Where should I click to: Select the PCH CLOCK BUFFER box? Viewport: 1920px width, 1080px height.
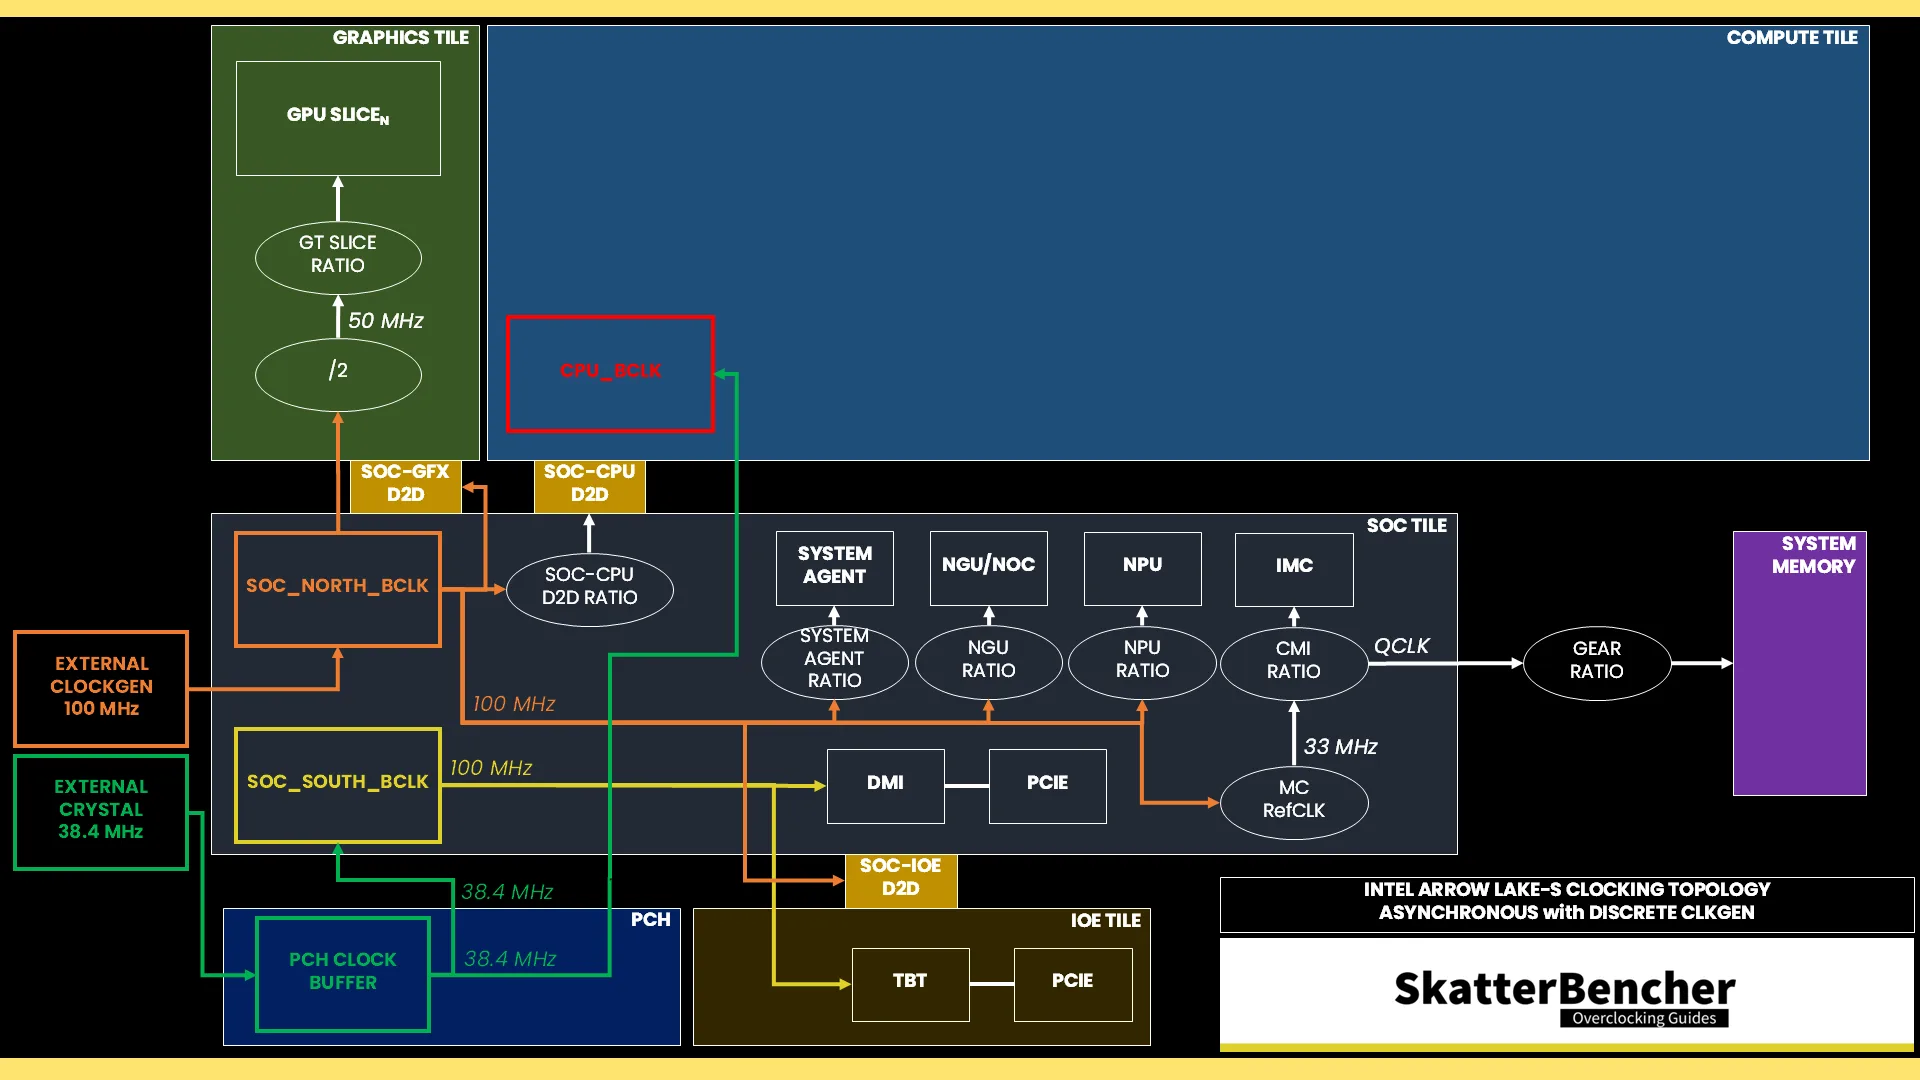tap(343, 973)
